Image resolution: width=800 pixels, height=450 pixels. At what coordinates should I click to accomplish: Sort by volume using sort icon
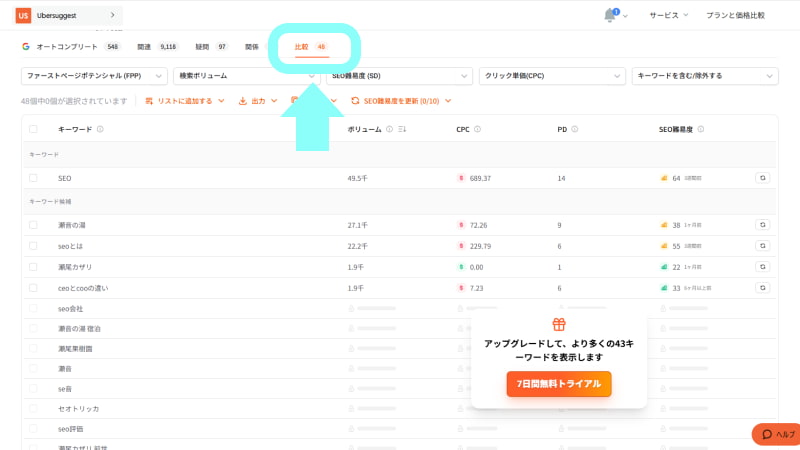402,129
